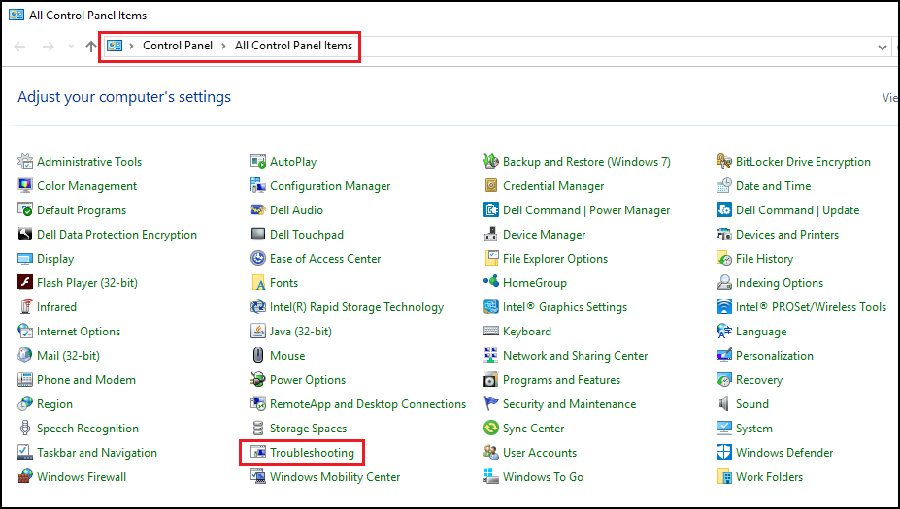Click the Control Panel breadcrumb segment
Screen dimensions: 900x509
point(177,46)
